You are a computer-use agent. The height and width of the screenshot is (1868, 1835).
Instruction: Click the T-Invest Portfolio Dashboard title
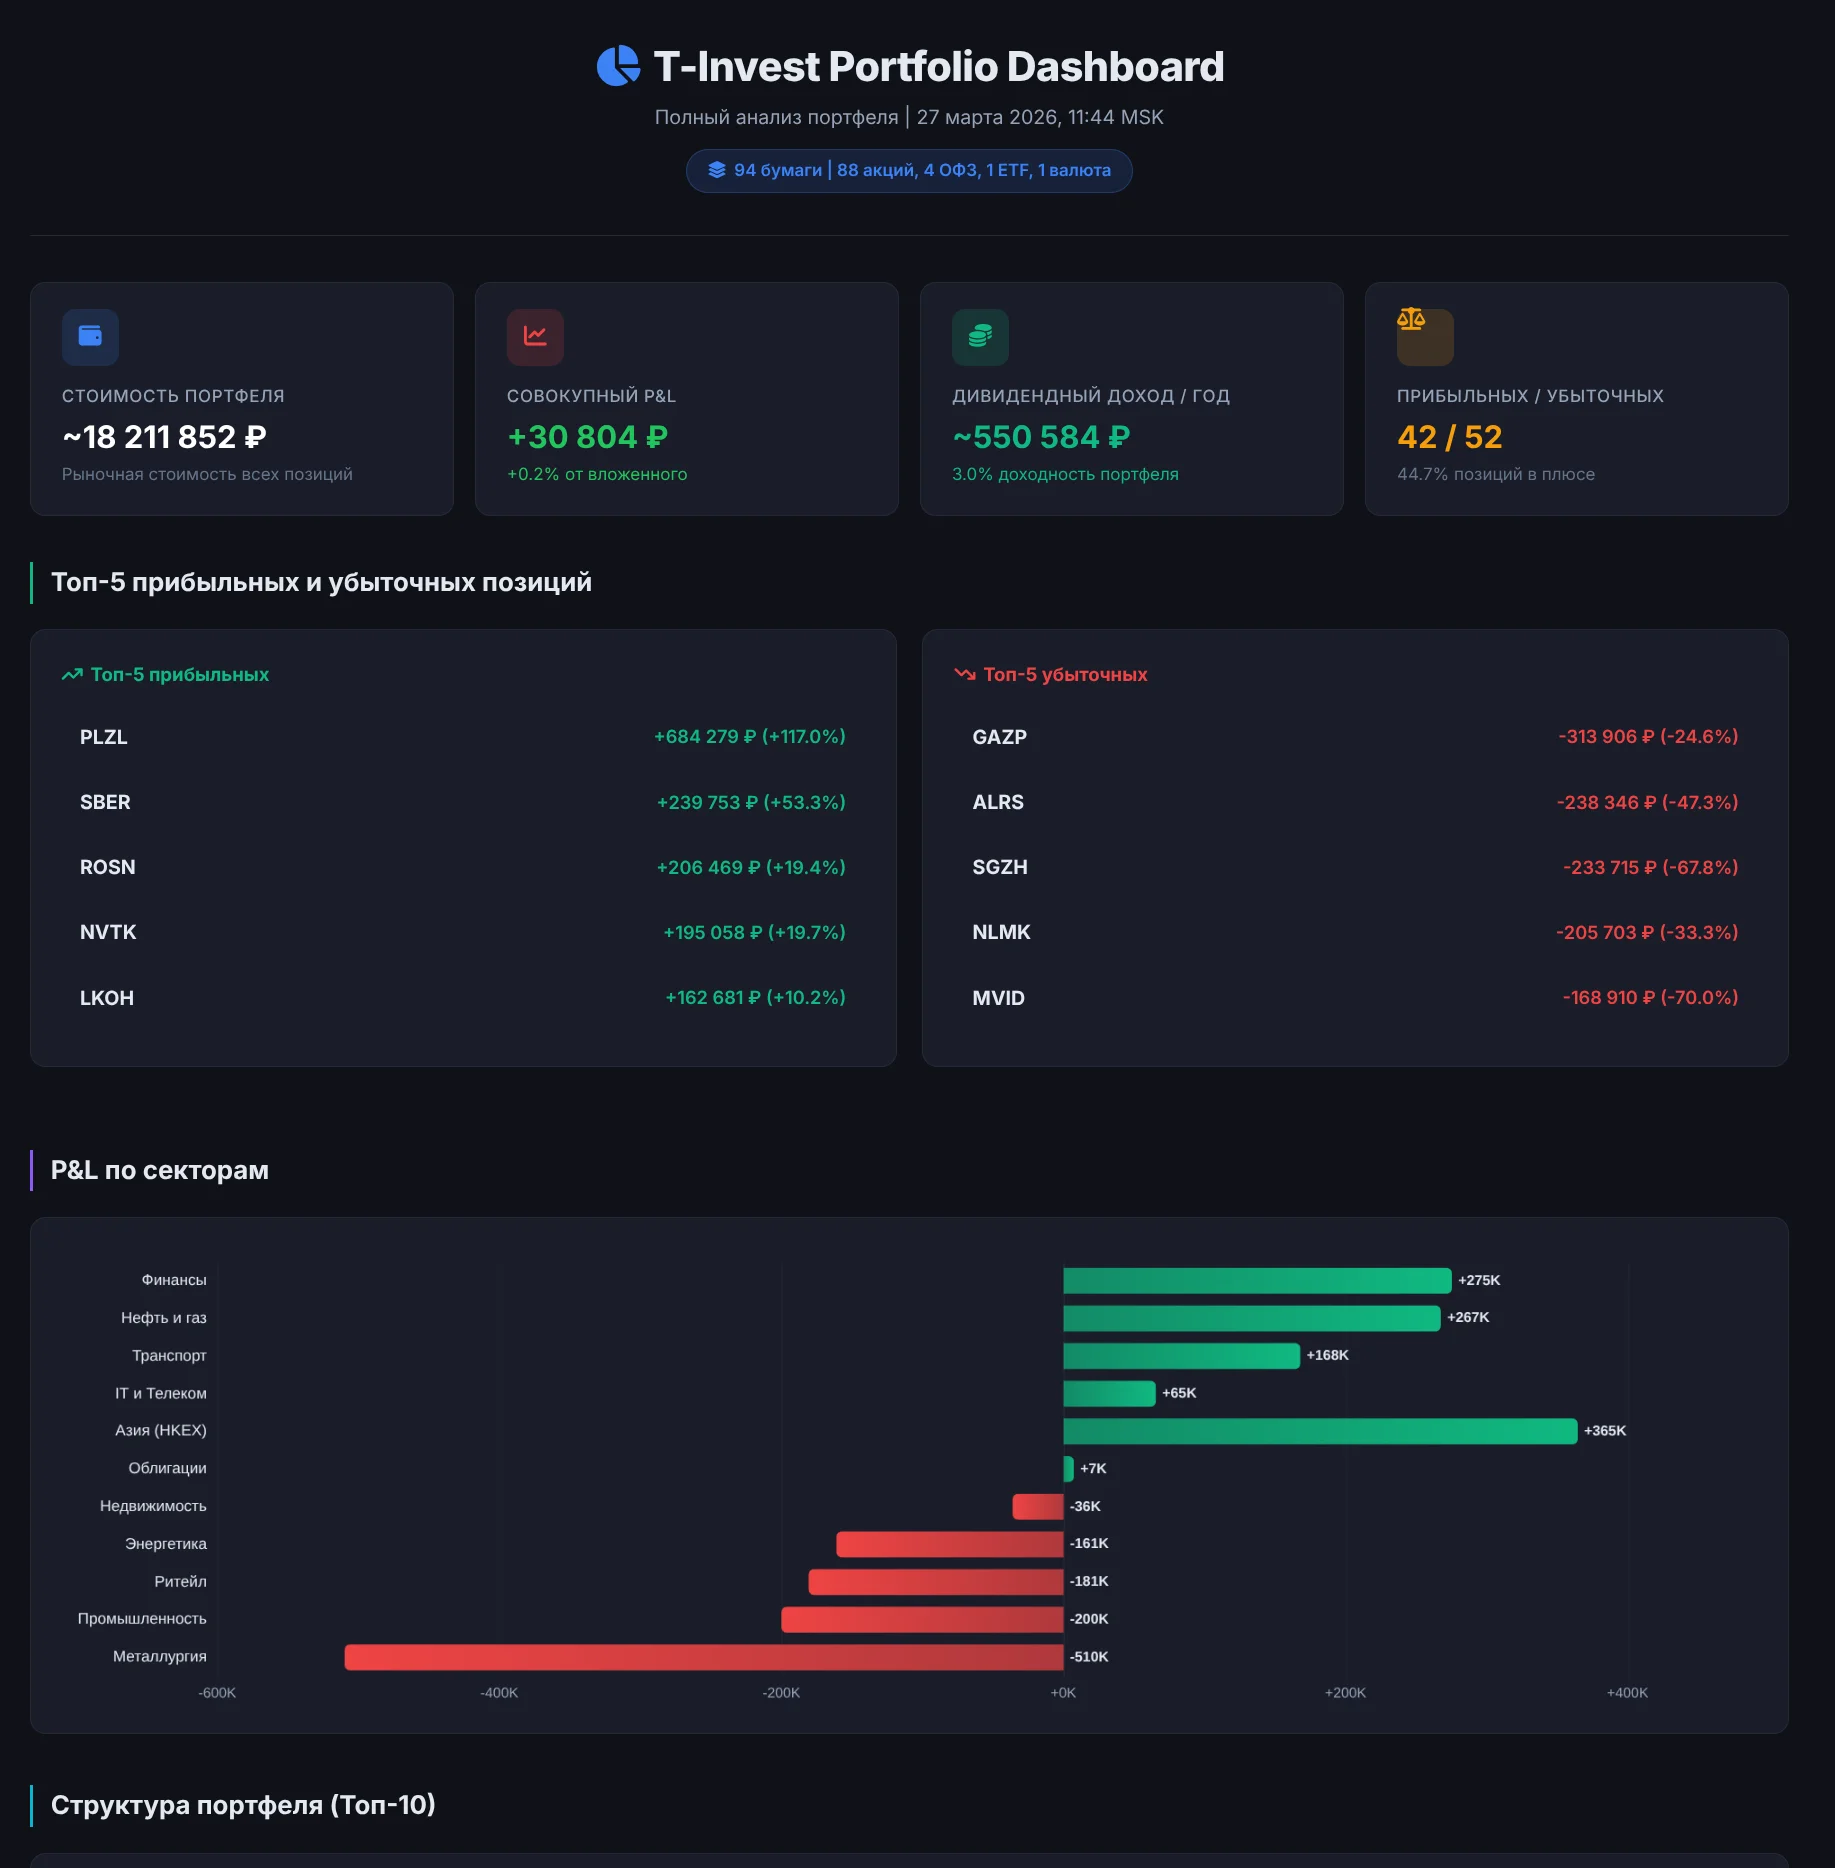click(938, 67)
